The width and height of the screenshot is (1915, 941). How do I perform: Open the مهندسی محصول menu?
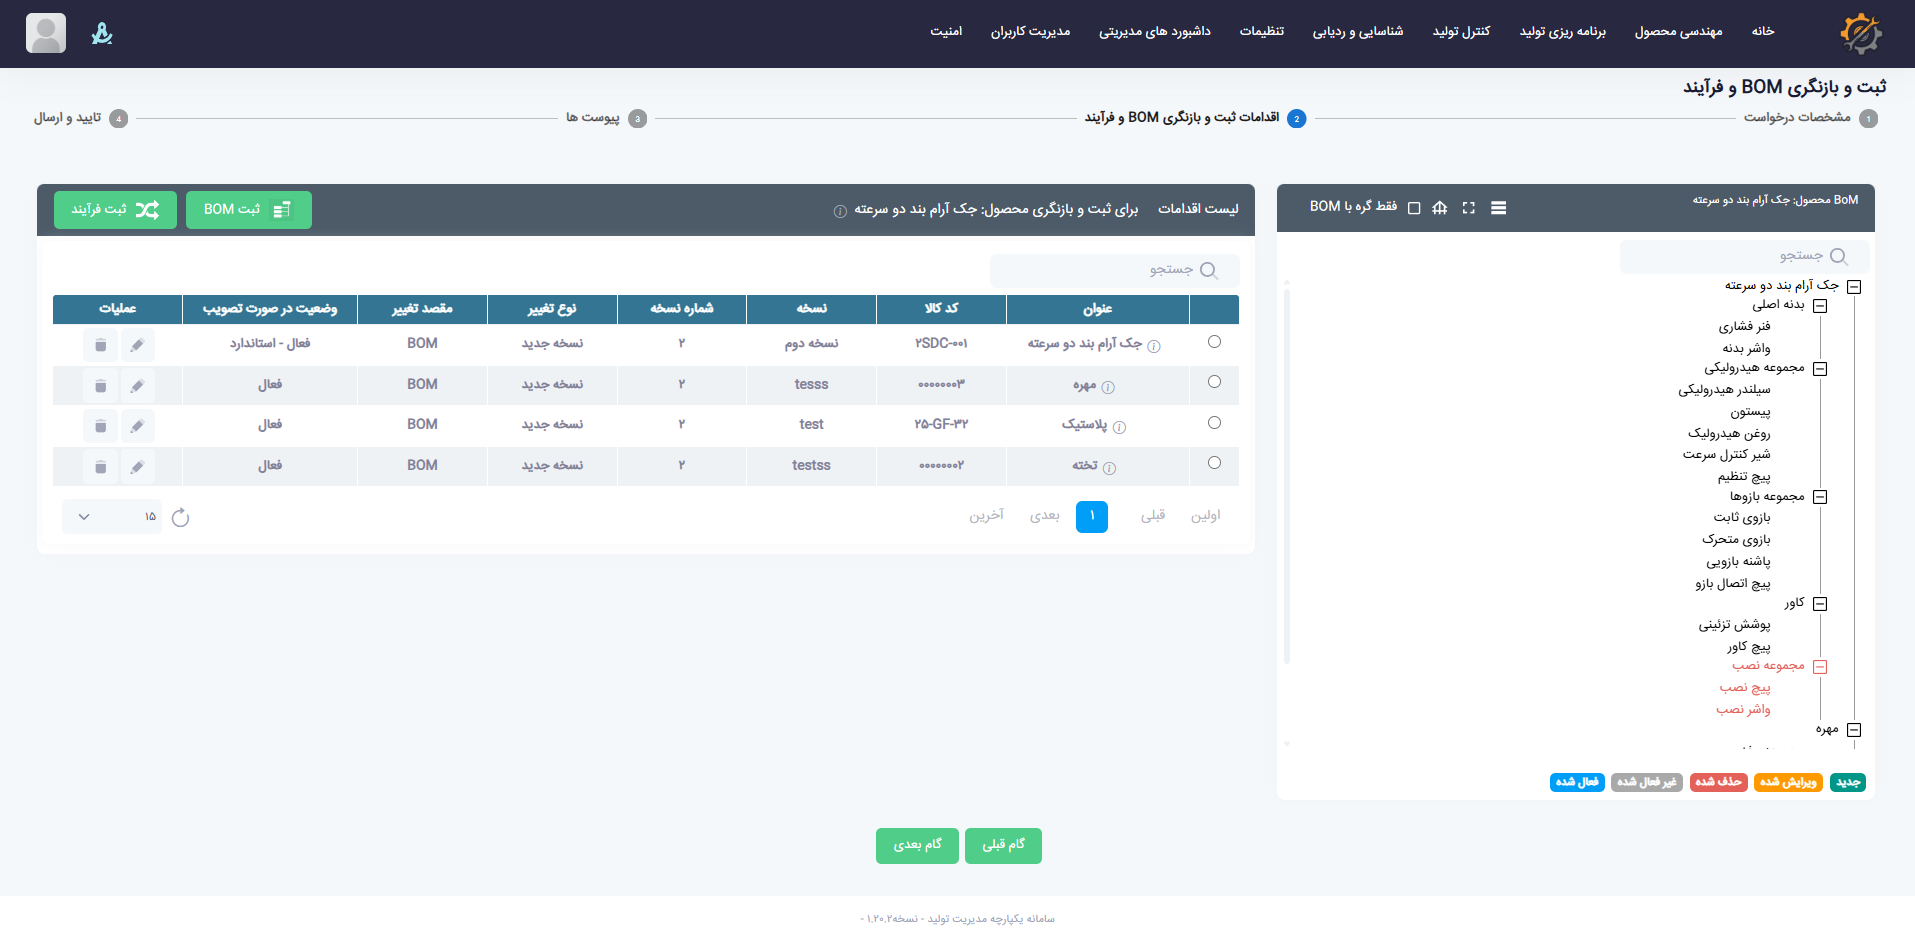[x=1678, y=32]
